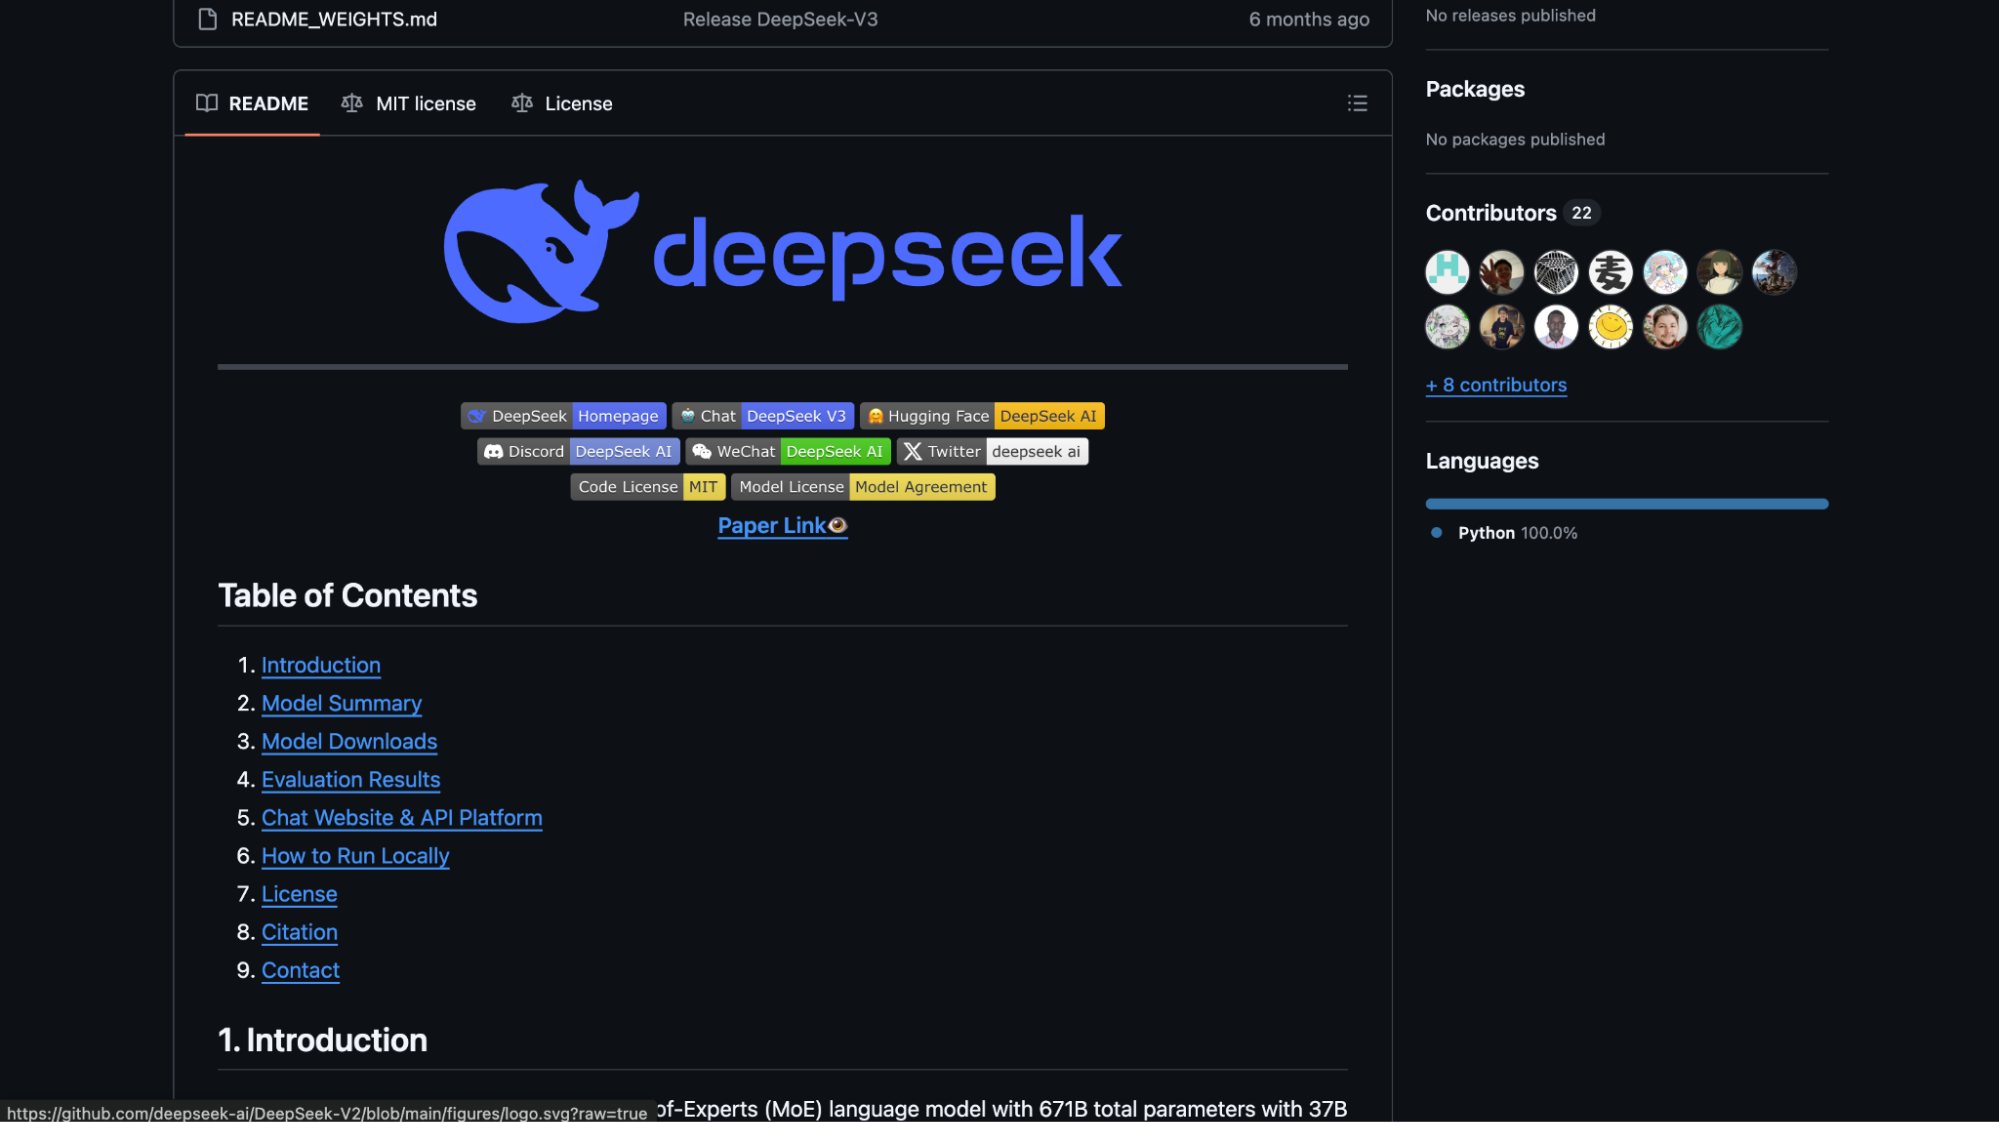Jump to Contact section
Image resolution: width=1999 pixels, height=1123 pixels.
coord(300,970)
